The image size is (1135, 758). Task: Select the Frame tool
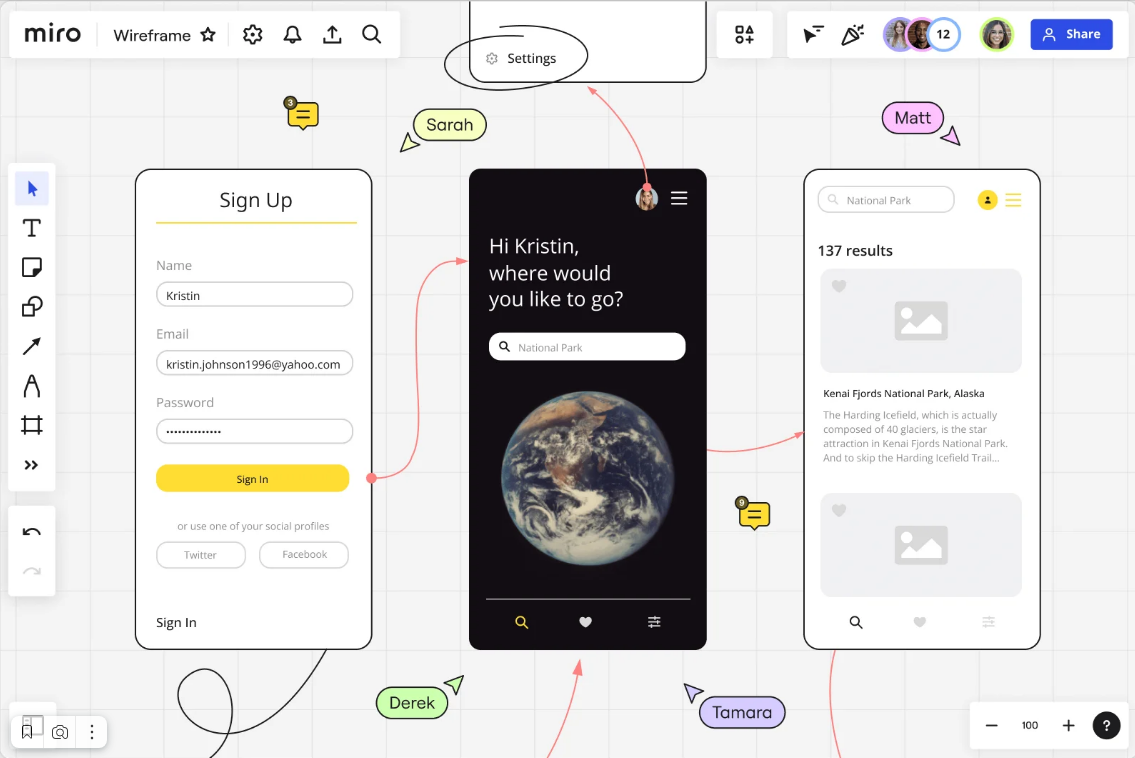[x=32, y=425]
